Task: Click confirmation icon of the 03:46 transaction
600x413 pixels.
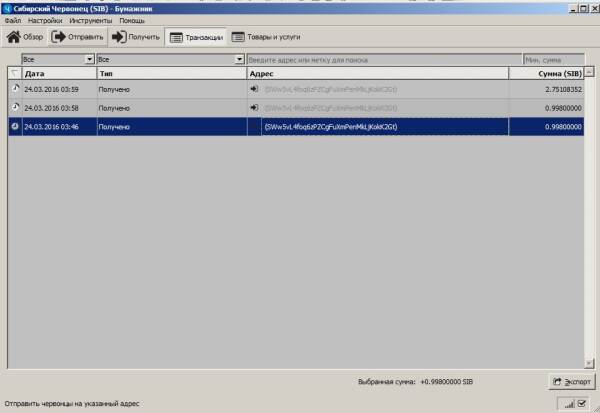Action: (x=15, y=126)
